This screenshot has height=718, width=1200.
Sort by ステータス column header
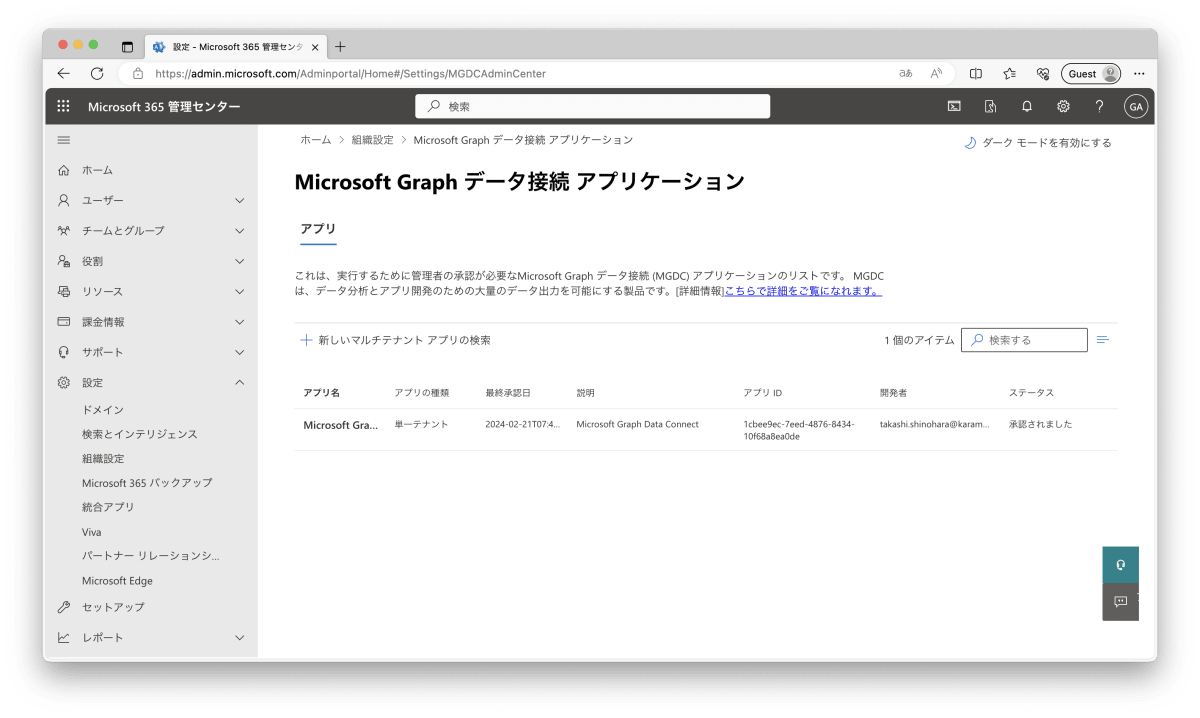point(1031,393)
